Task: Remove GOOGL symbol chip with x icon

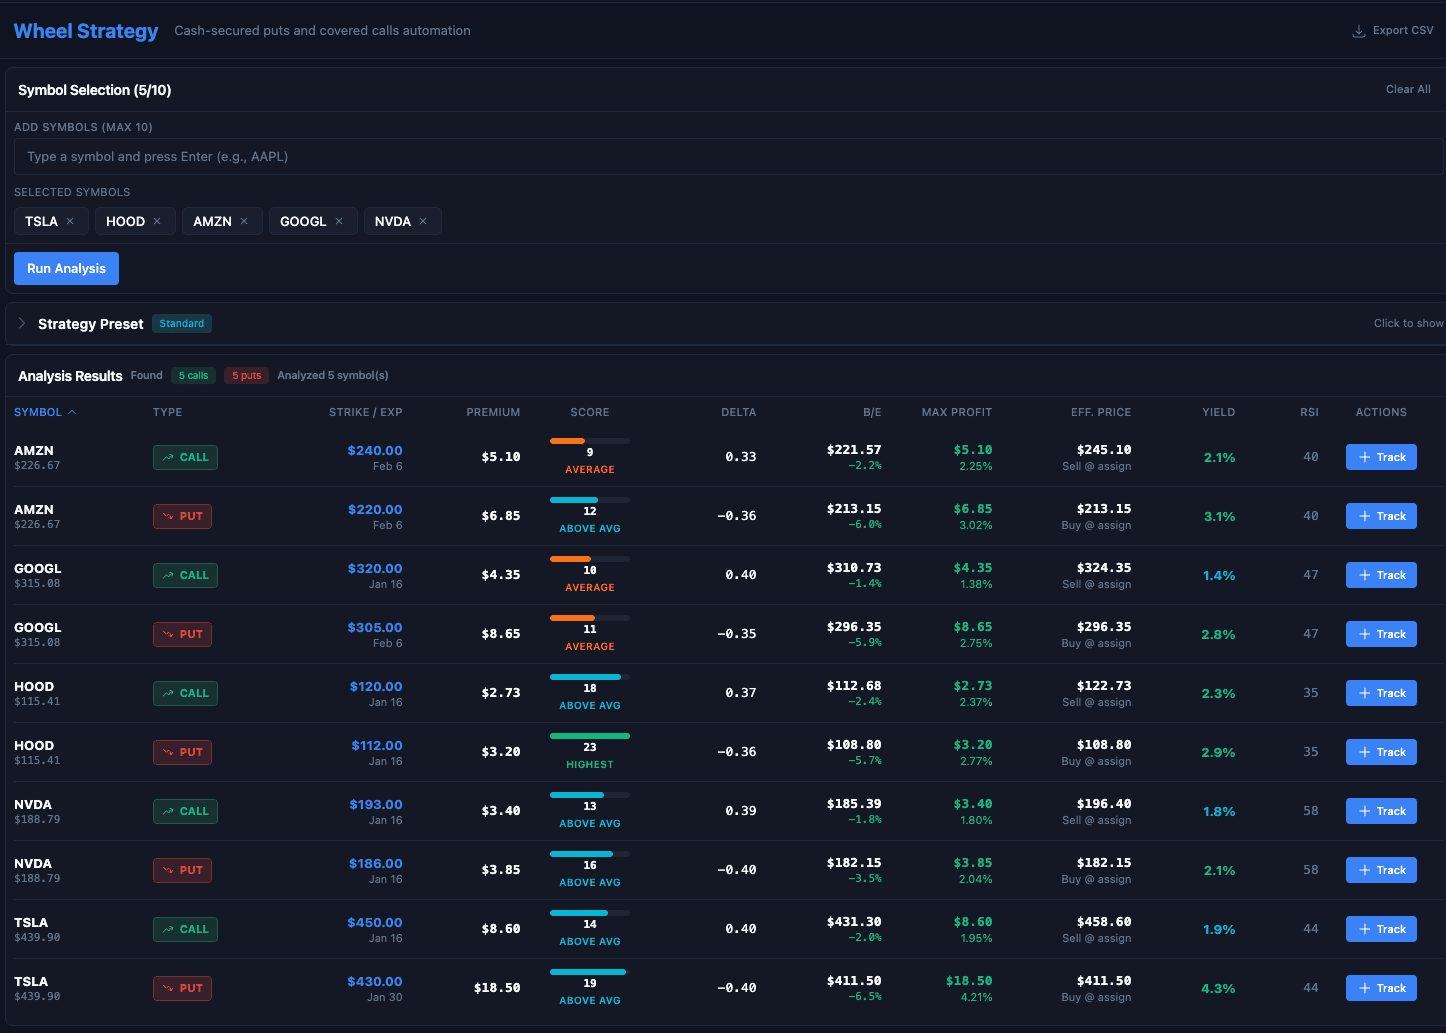Action: (x=339, y=221)
